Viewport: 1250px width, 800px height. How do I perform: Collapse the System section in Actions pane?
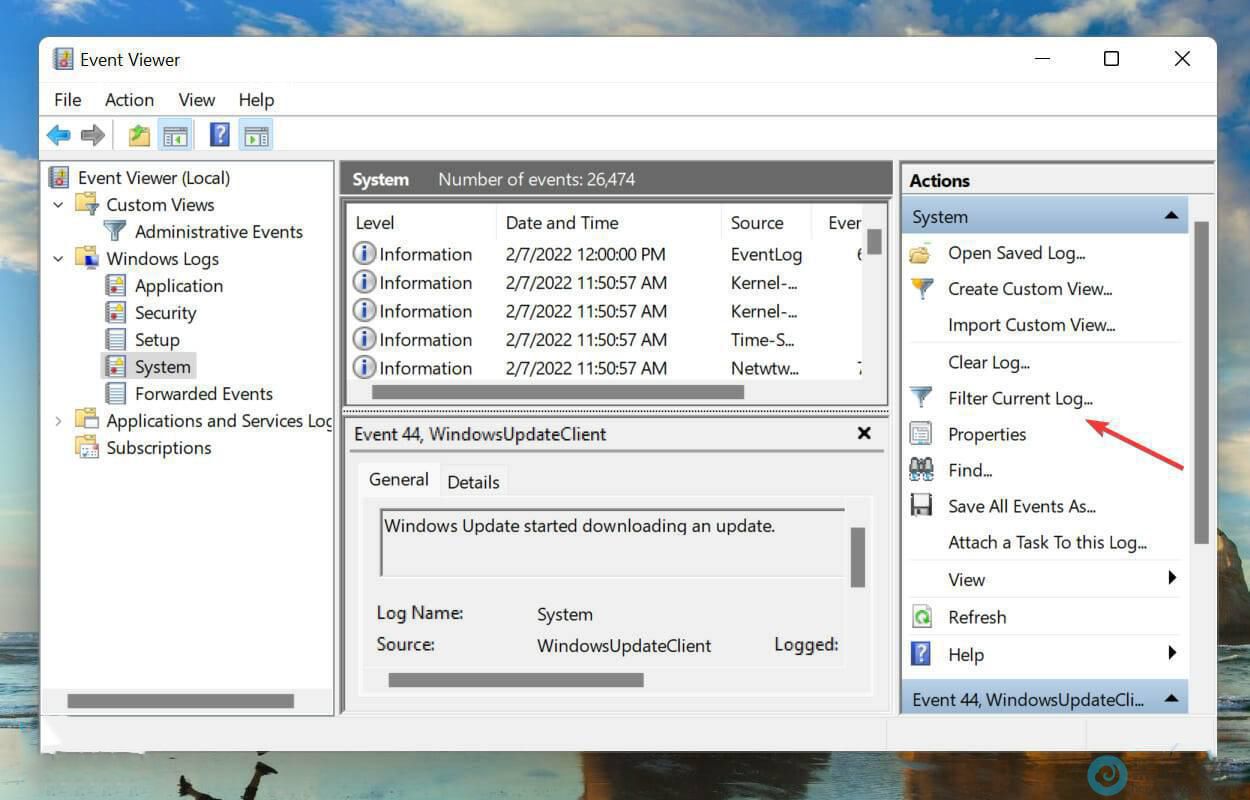click(1170, 217)
